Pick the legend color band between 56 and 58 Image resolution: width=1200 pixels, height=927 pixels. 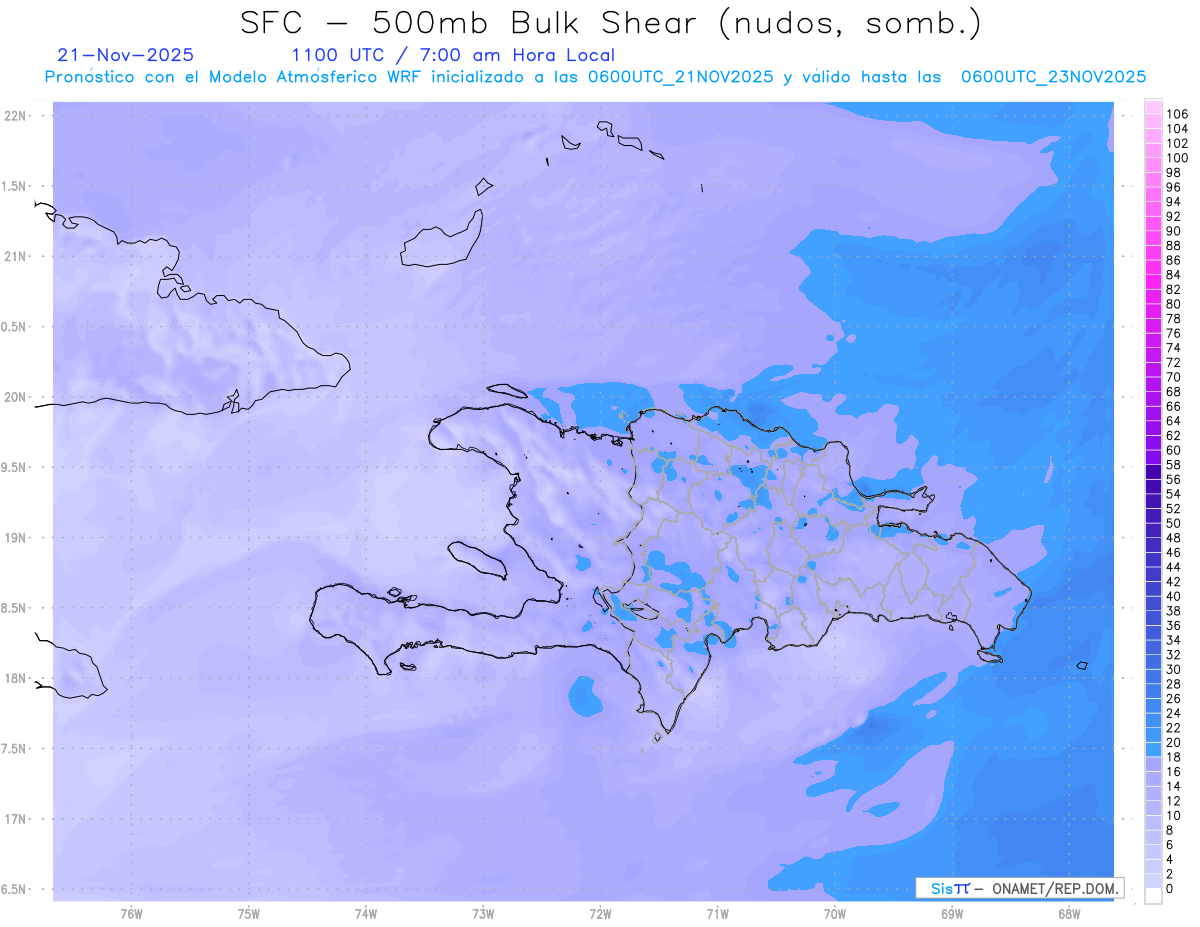(x=1153, y=472)
